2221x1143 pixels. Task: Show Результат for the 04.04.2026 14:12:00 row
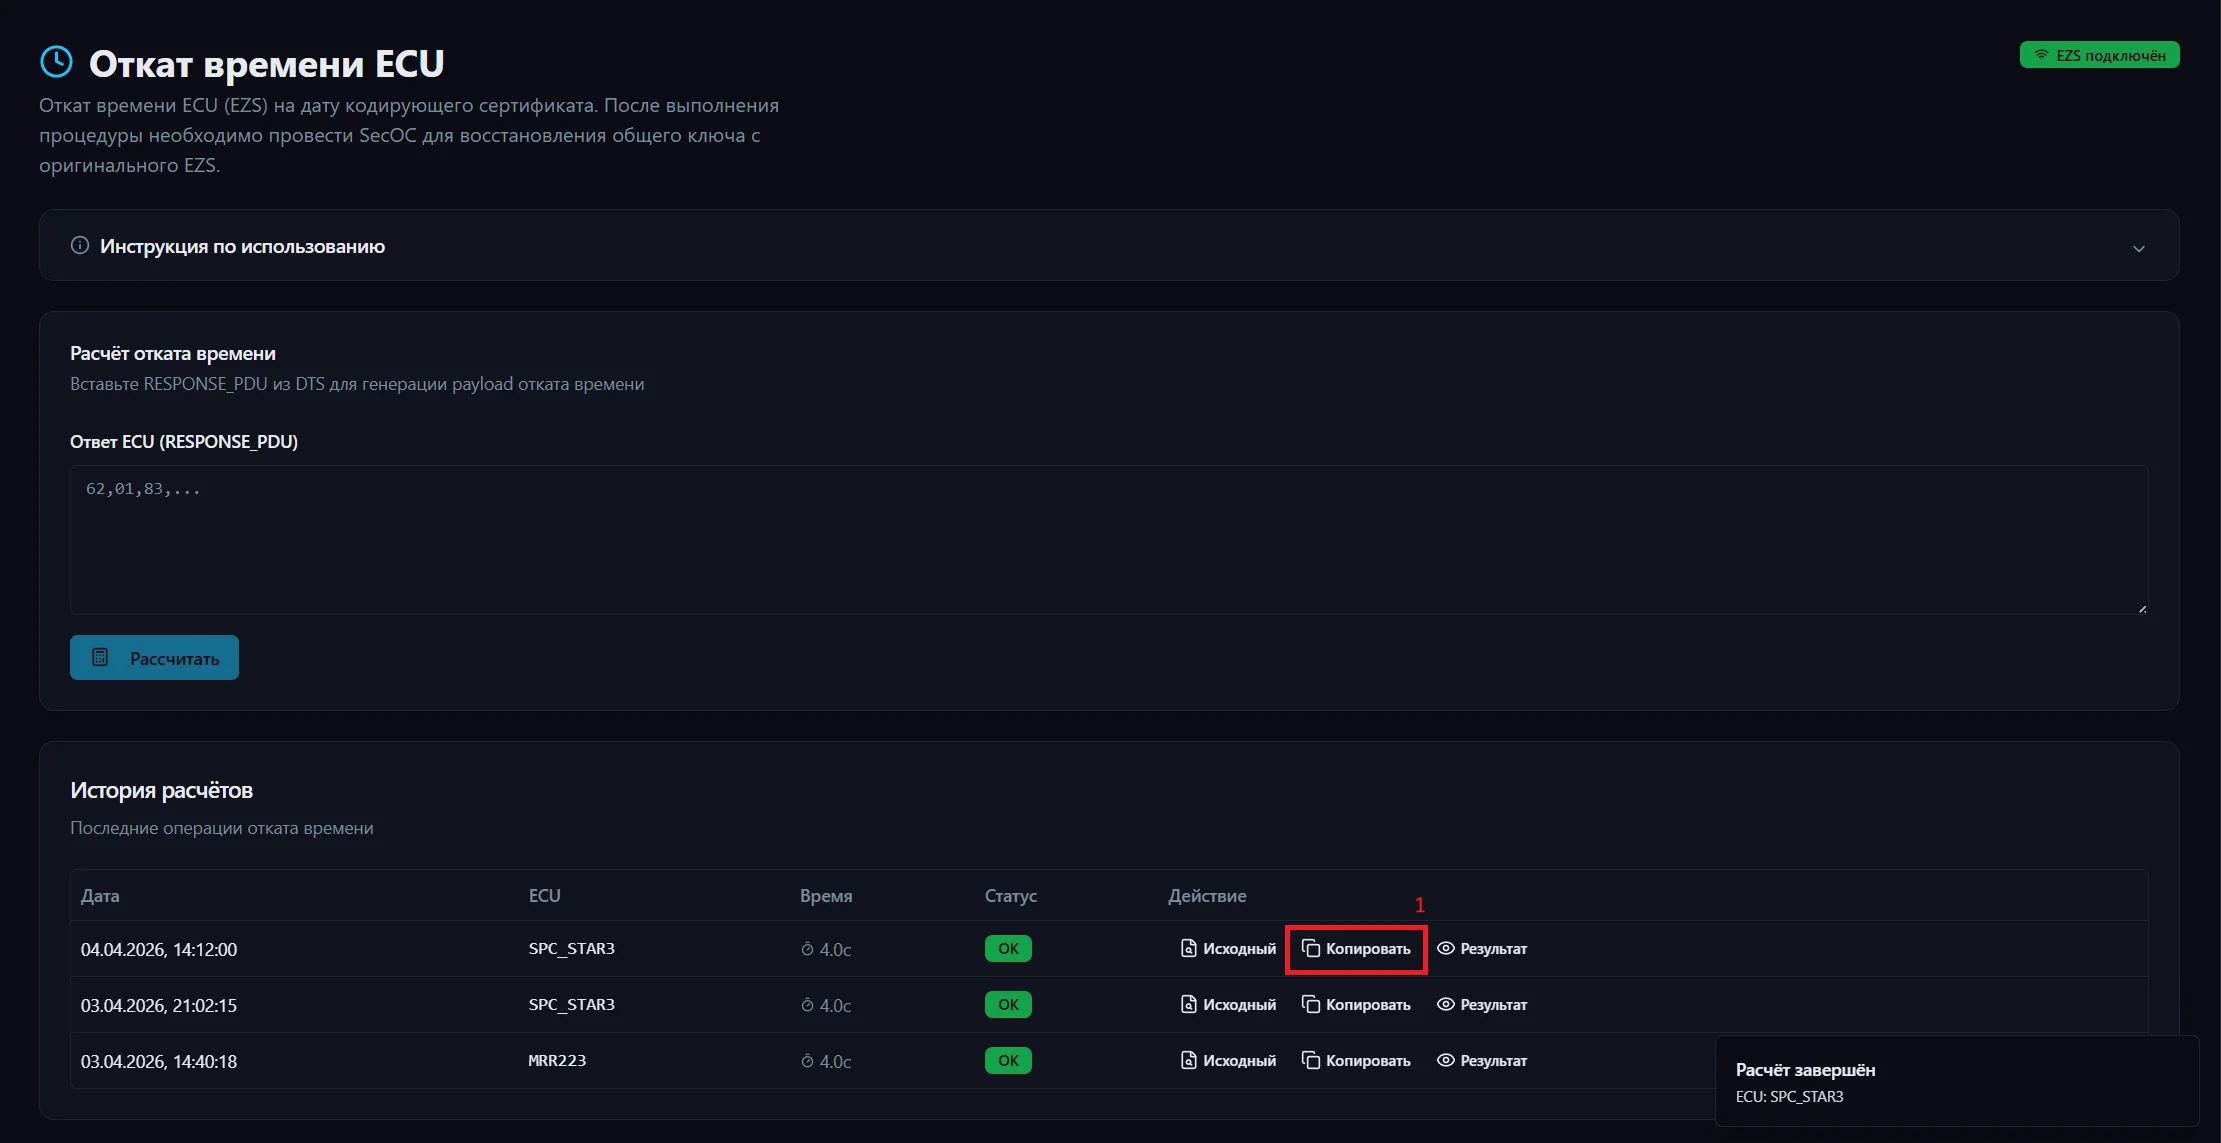point(1482,949)
